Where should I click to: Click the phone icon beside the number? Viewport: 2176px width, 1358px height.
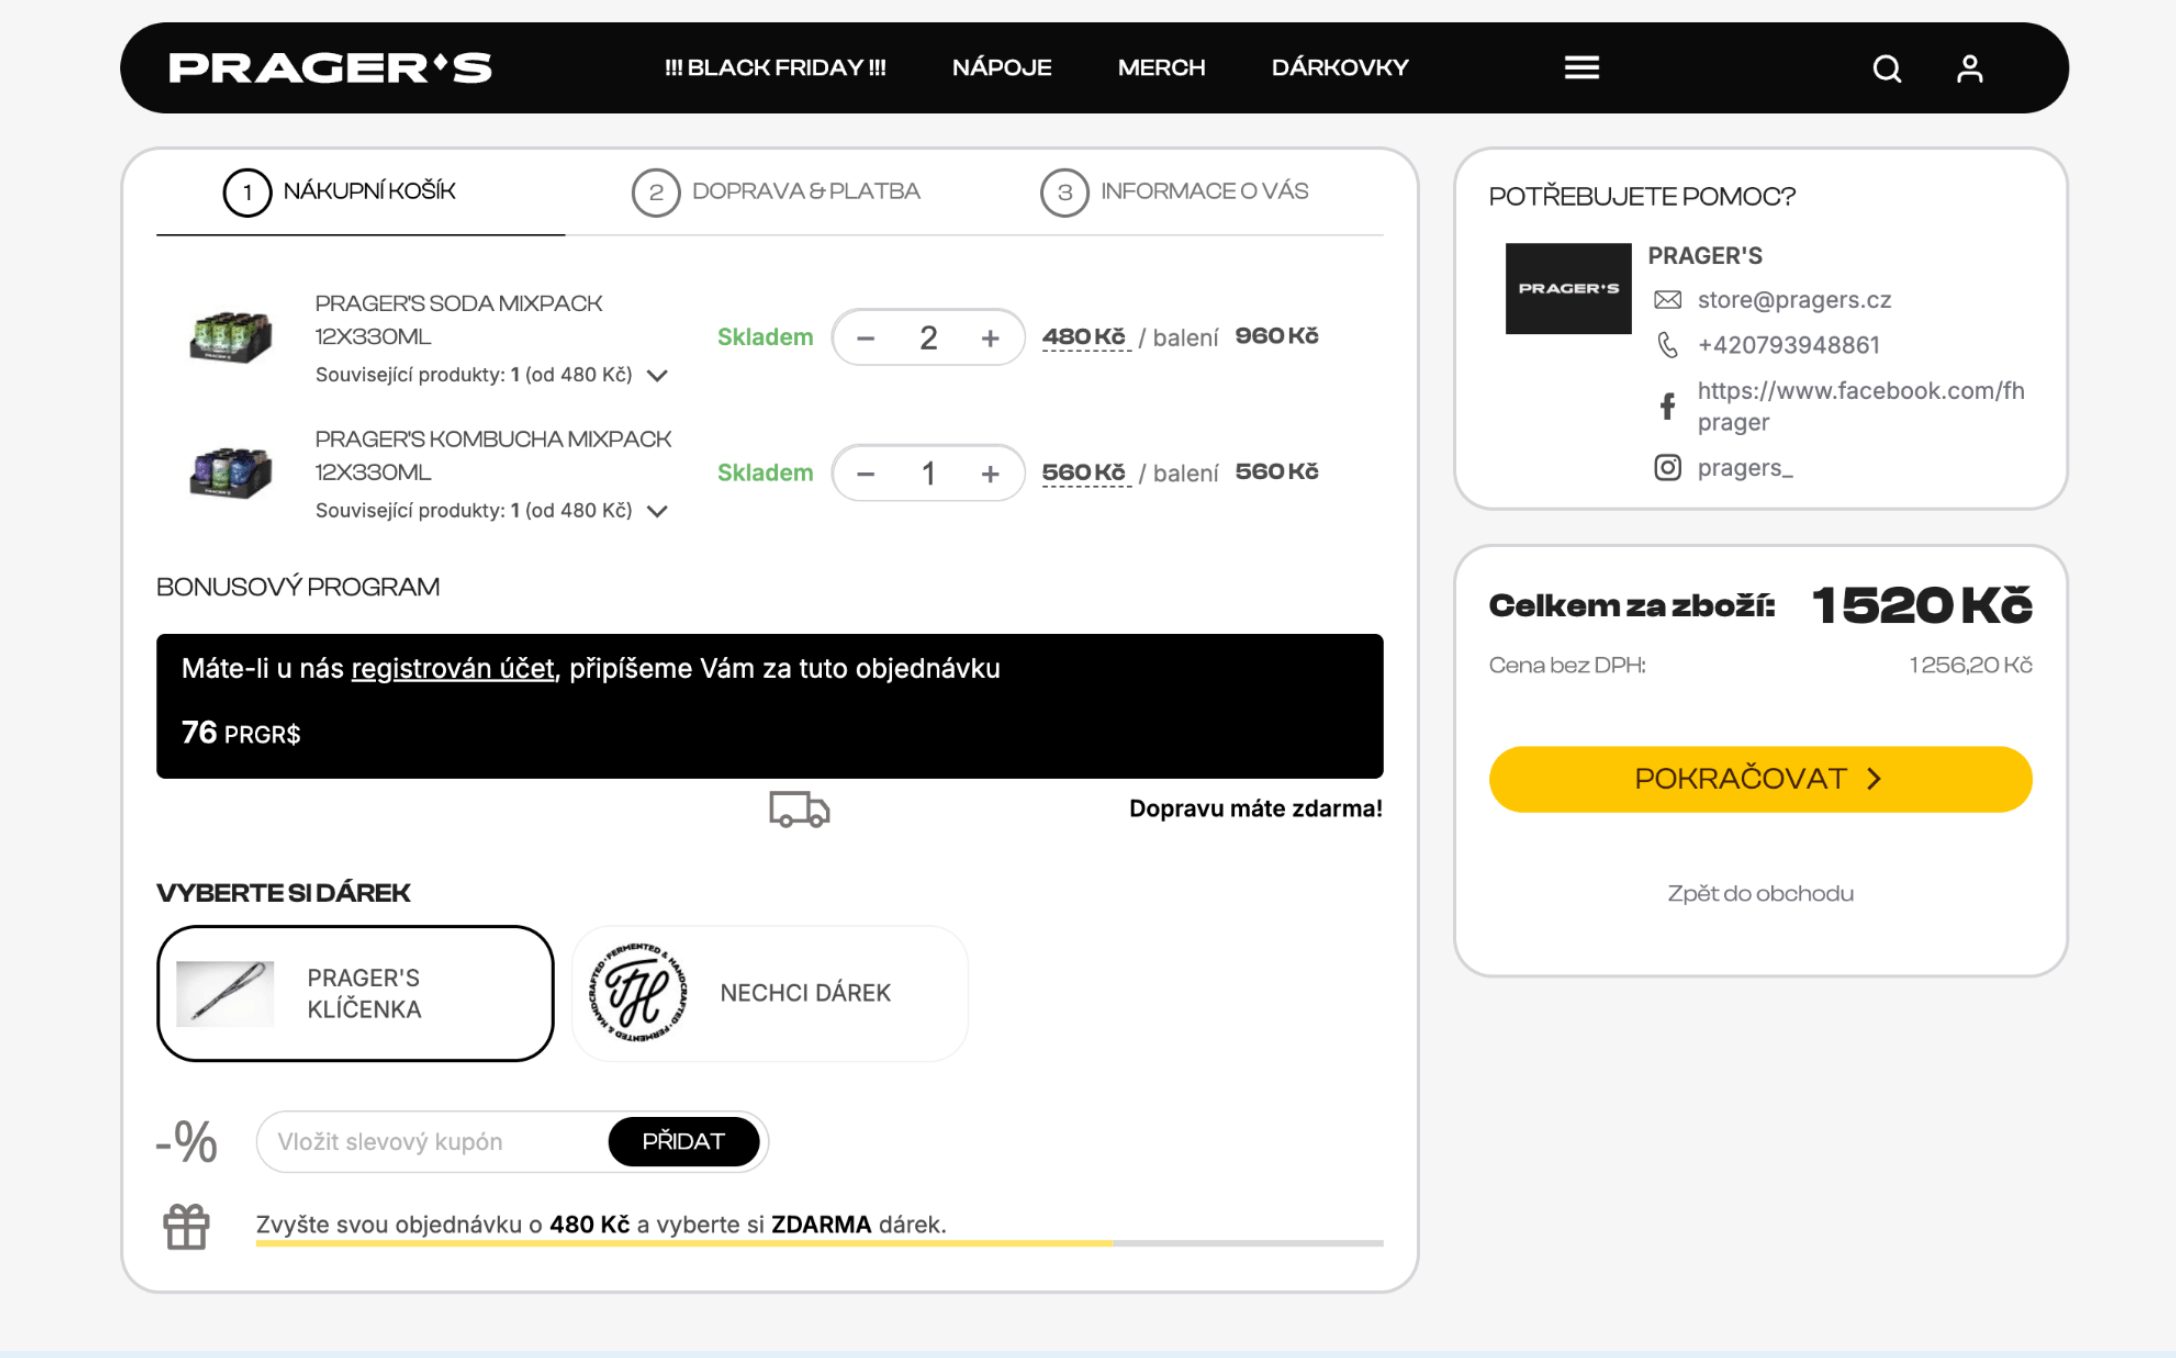[x=1666, y=345]
